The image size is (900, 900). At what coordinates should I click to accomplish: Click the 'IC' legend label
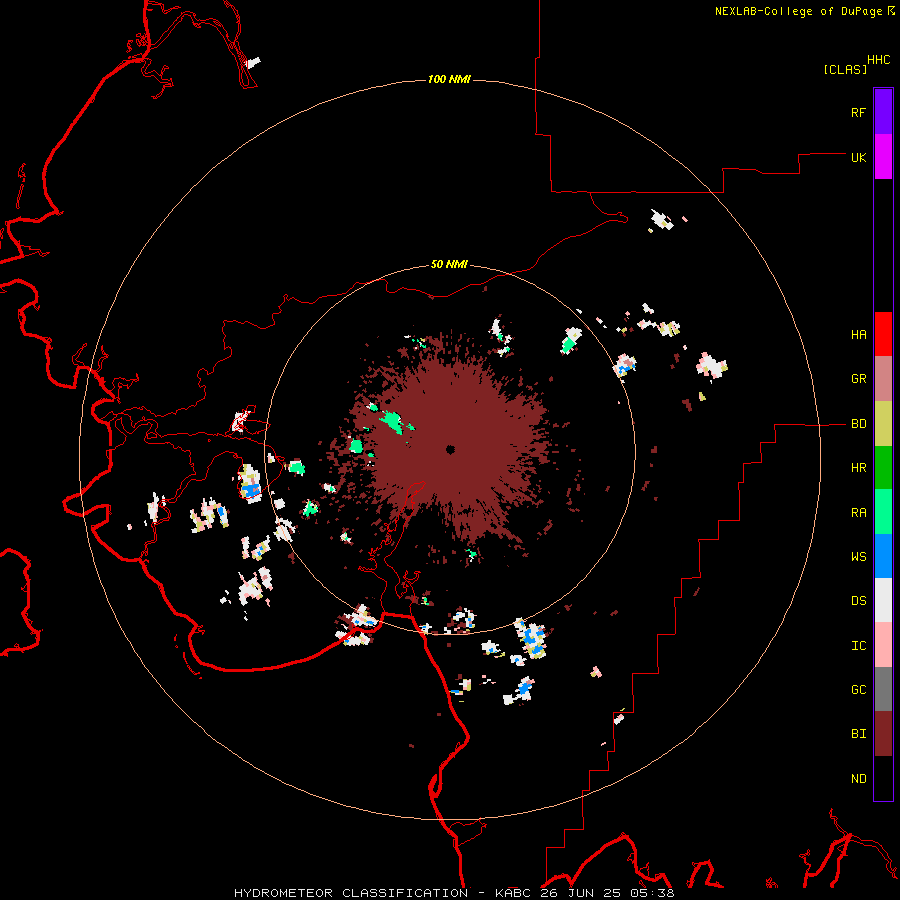click(x=859, y=645)
